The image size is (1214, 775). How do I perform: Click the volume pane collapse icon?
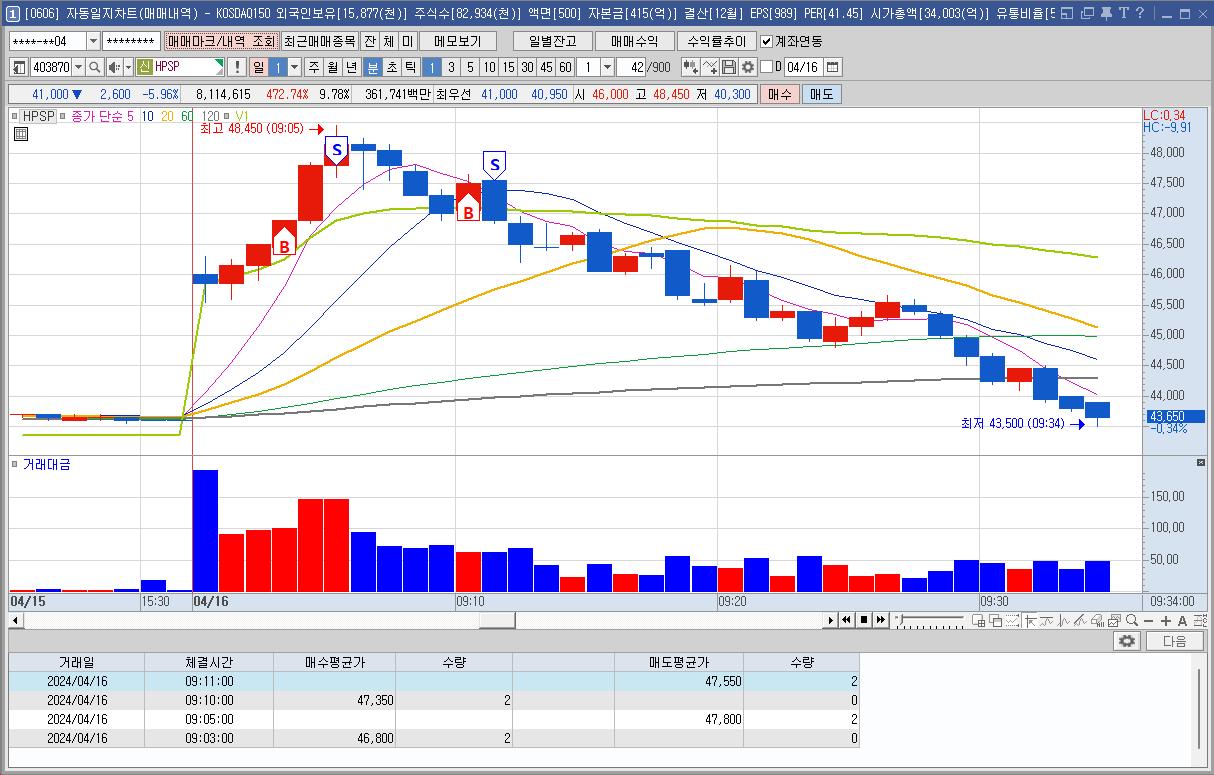click(1201, 463)
